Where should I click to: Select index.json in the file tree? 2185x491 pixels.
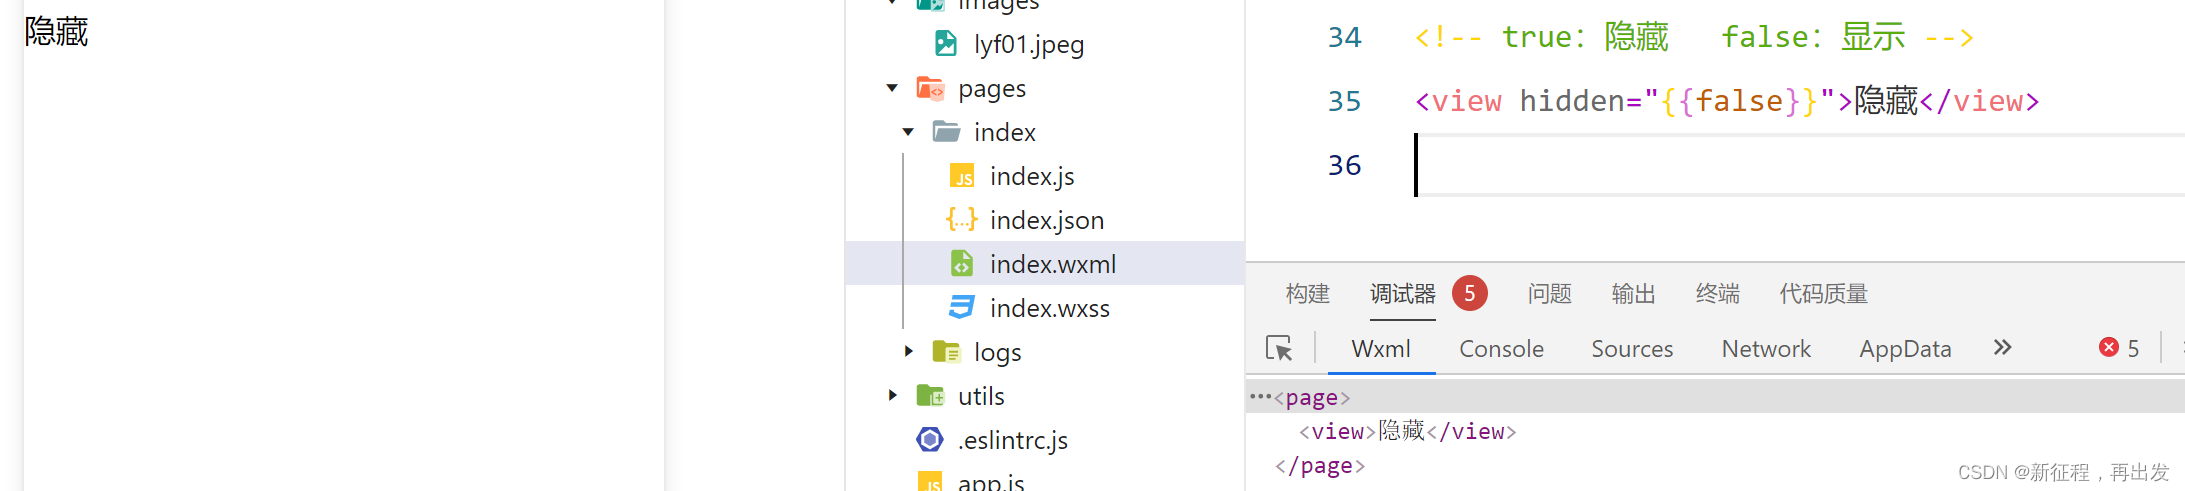(x=1045, y=220)
